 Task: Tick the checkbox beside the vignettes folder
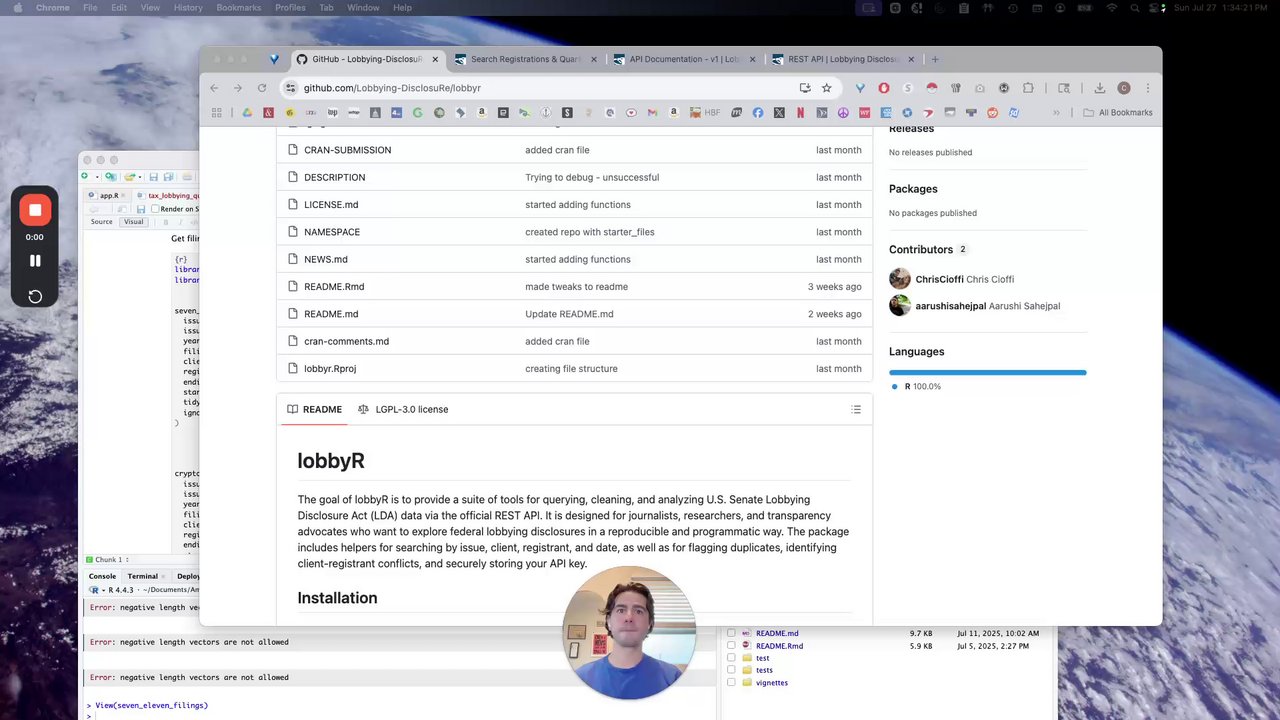coord(731,682)
